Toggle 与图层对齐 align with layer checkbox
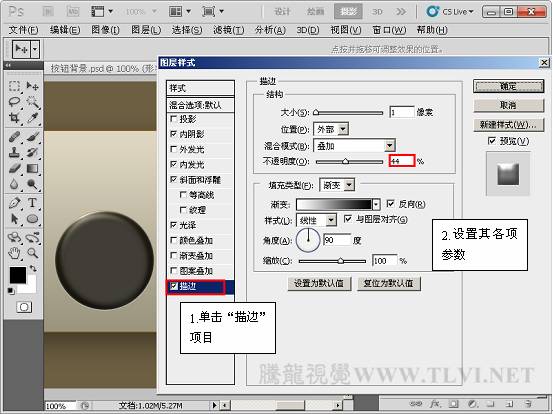The image size is (553, 414). (x=348, y=219)
